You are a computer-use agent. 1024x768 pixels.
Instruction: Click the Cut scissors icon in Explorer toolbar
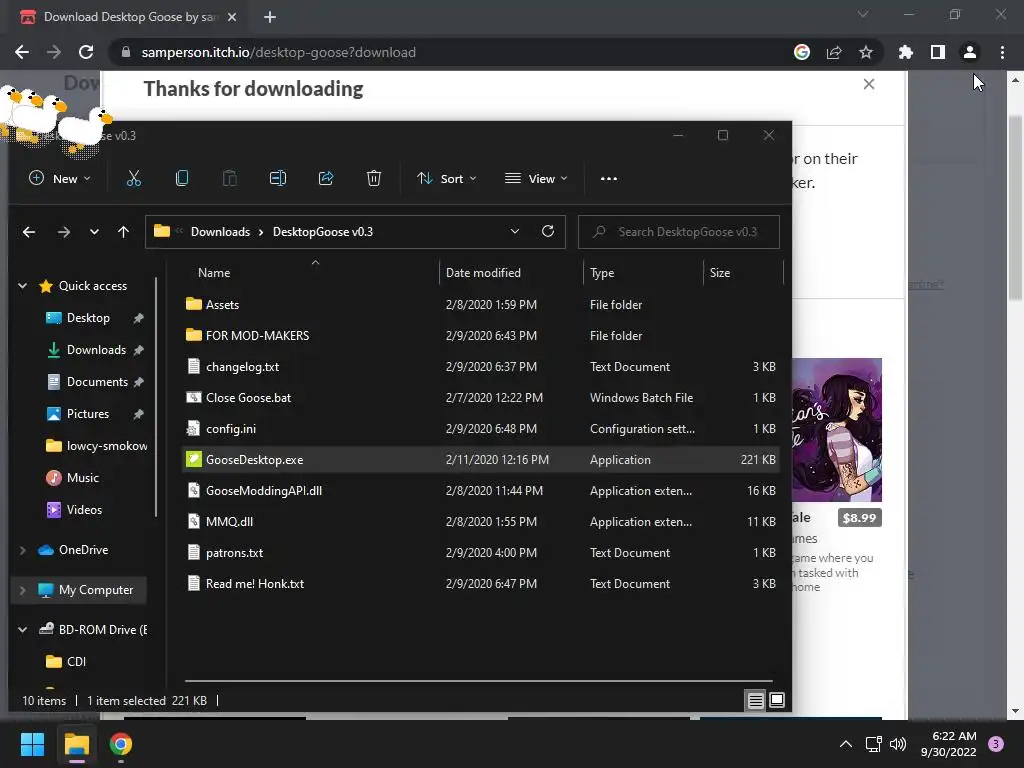tap(134, 178)
